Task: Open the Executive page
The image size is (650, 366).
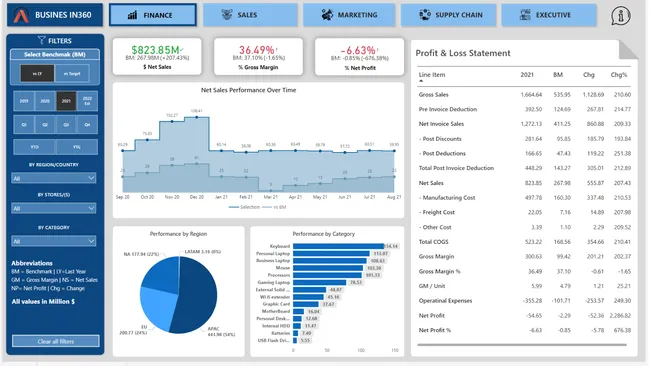Action: (549, 15)
